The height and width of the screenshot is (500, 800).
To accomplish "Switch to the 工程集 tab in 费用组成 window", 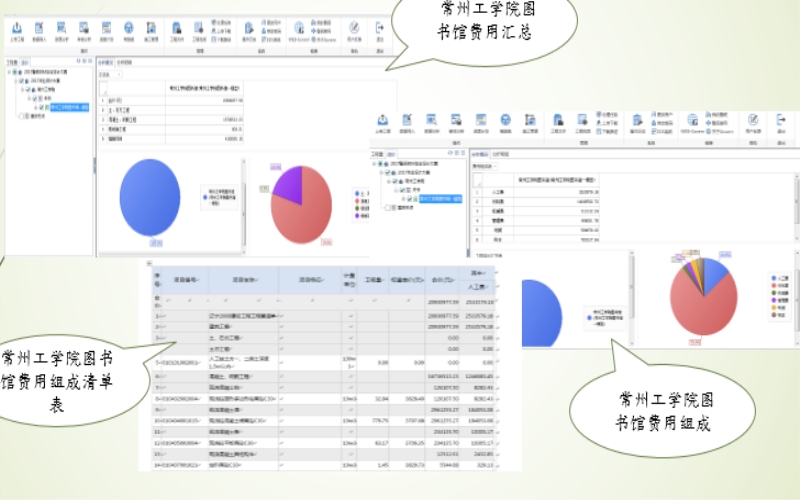I will coord(377,154).
